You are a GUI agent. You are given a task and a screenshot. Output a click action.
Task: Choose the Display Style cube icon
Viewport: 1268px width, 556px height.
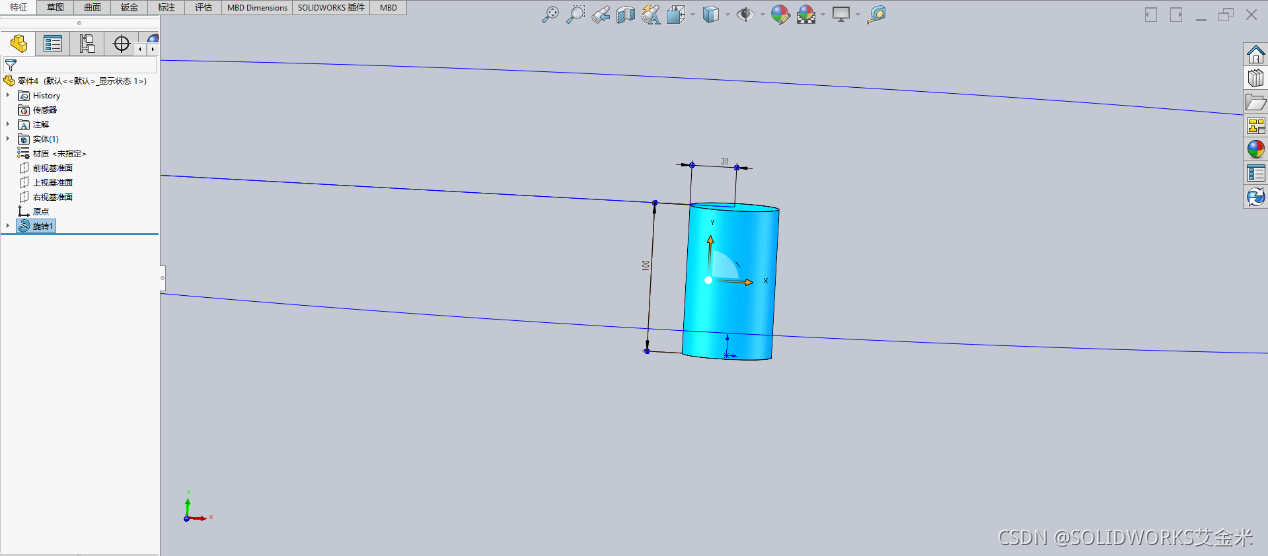pos(710,15)
